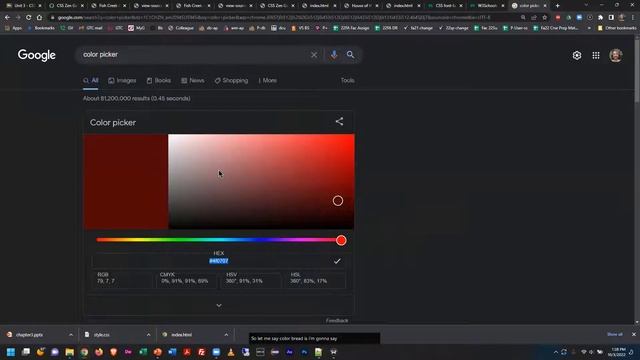Open the tab search dropdown
Image resolution: width=640 pixels, height=360 pixels.
tap(586, 6)
